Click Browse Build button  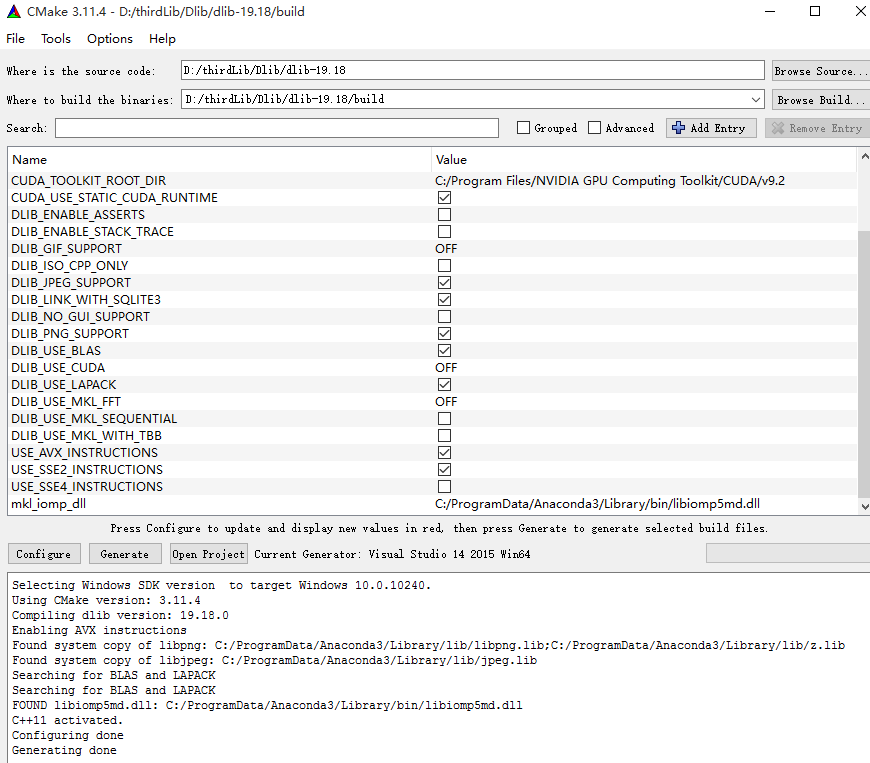pos(821,100)
